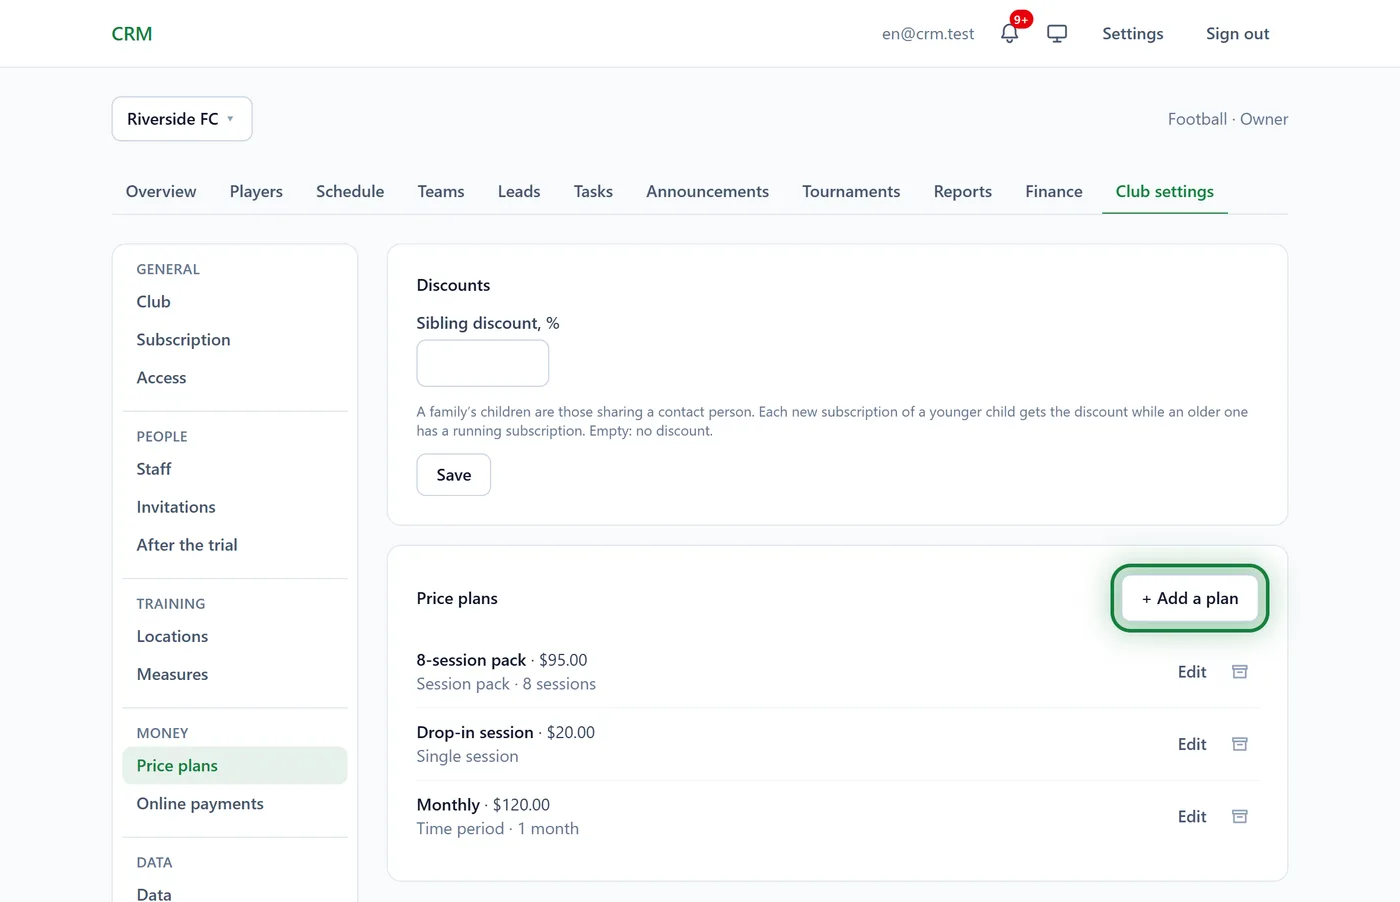Click the en@crm.test account email
This screenshot has height=902, width=1400.
[x=928, y=34]
